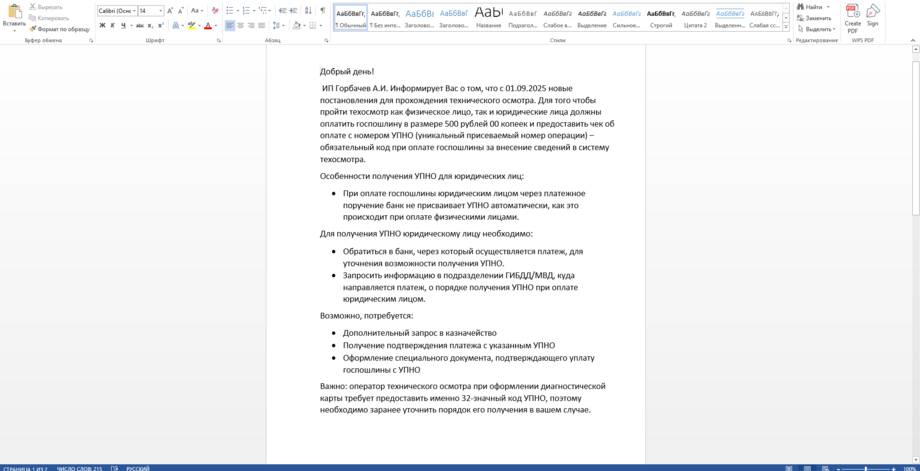
Task: Click the word count in status bar
Action: (x=80, y=468)
